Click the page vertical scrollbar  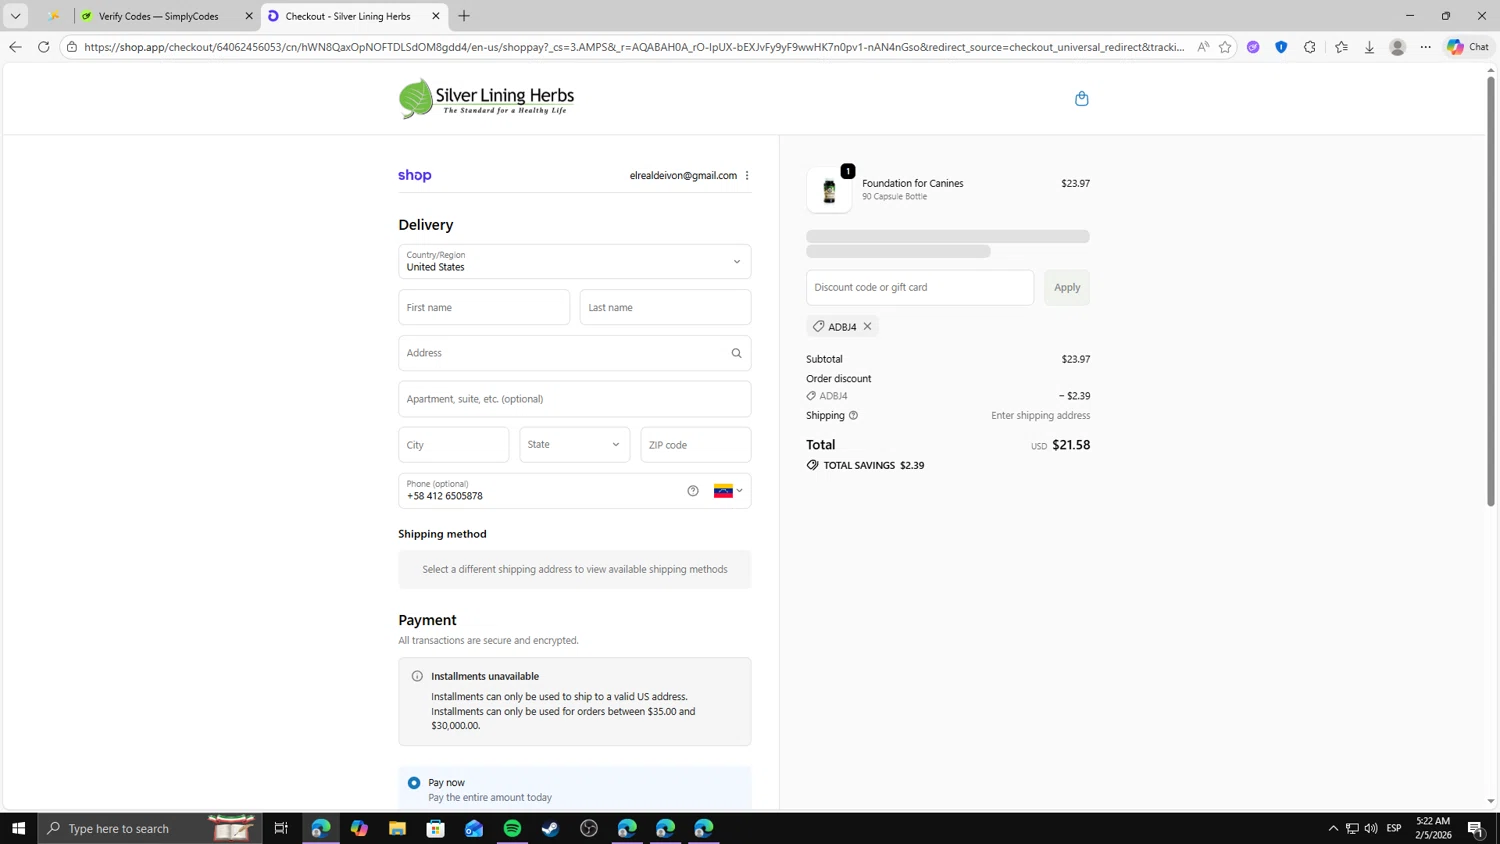coord(1490,290)
